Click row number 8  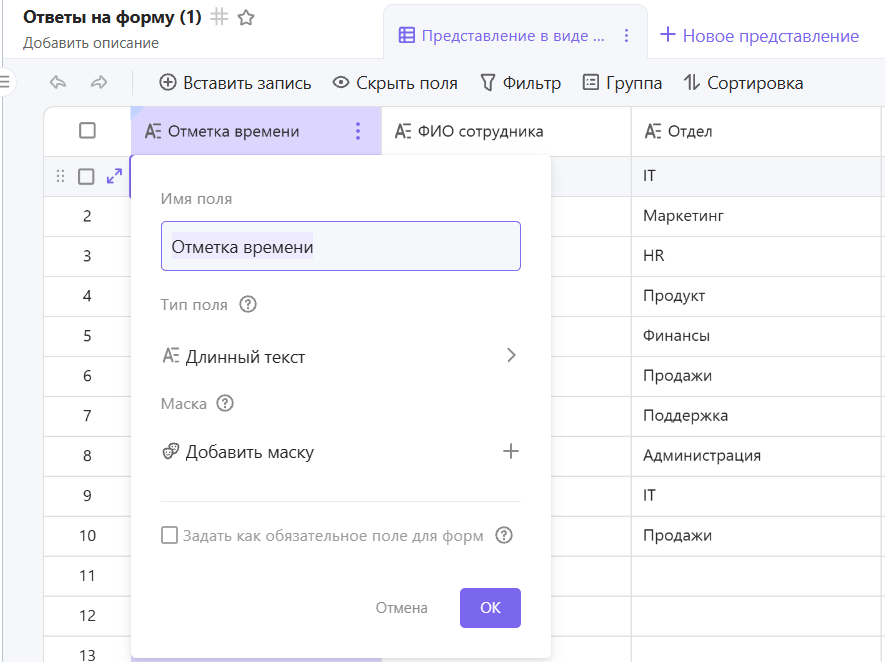click(x=87, y=456)
